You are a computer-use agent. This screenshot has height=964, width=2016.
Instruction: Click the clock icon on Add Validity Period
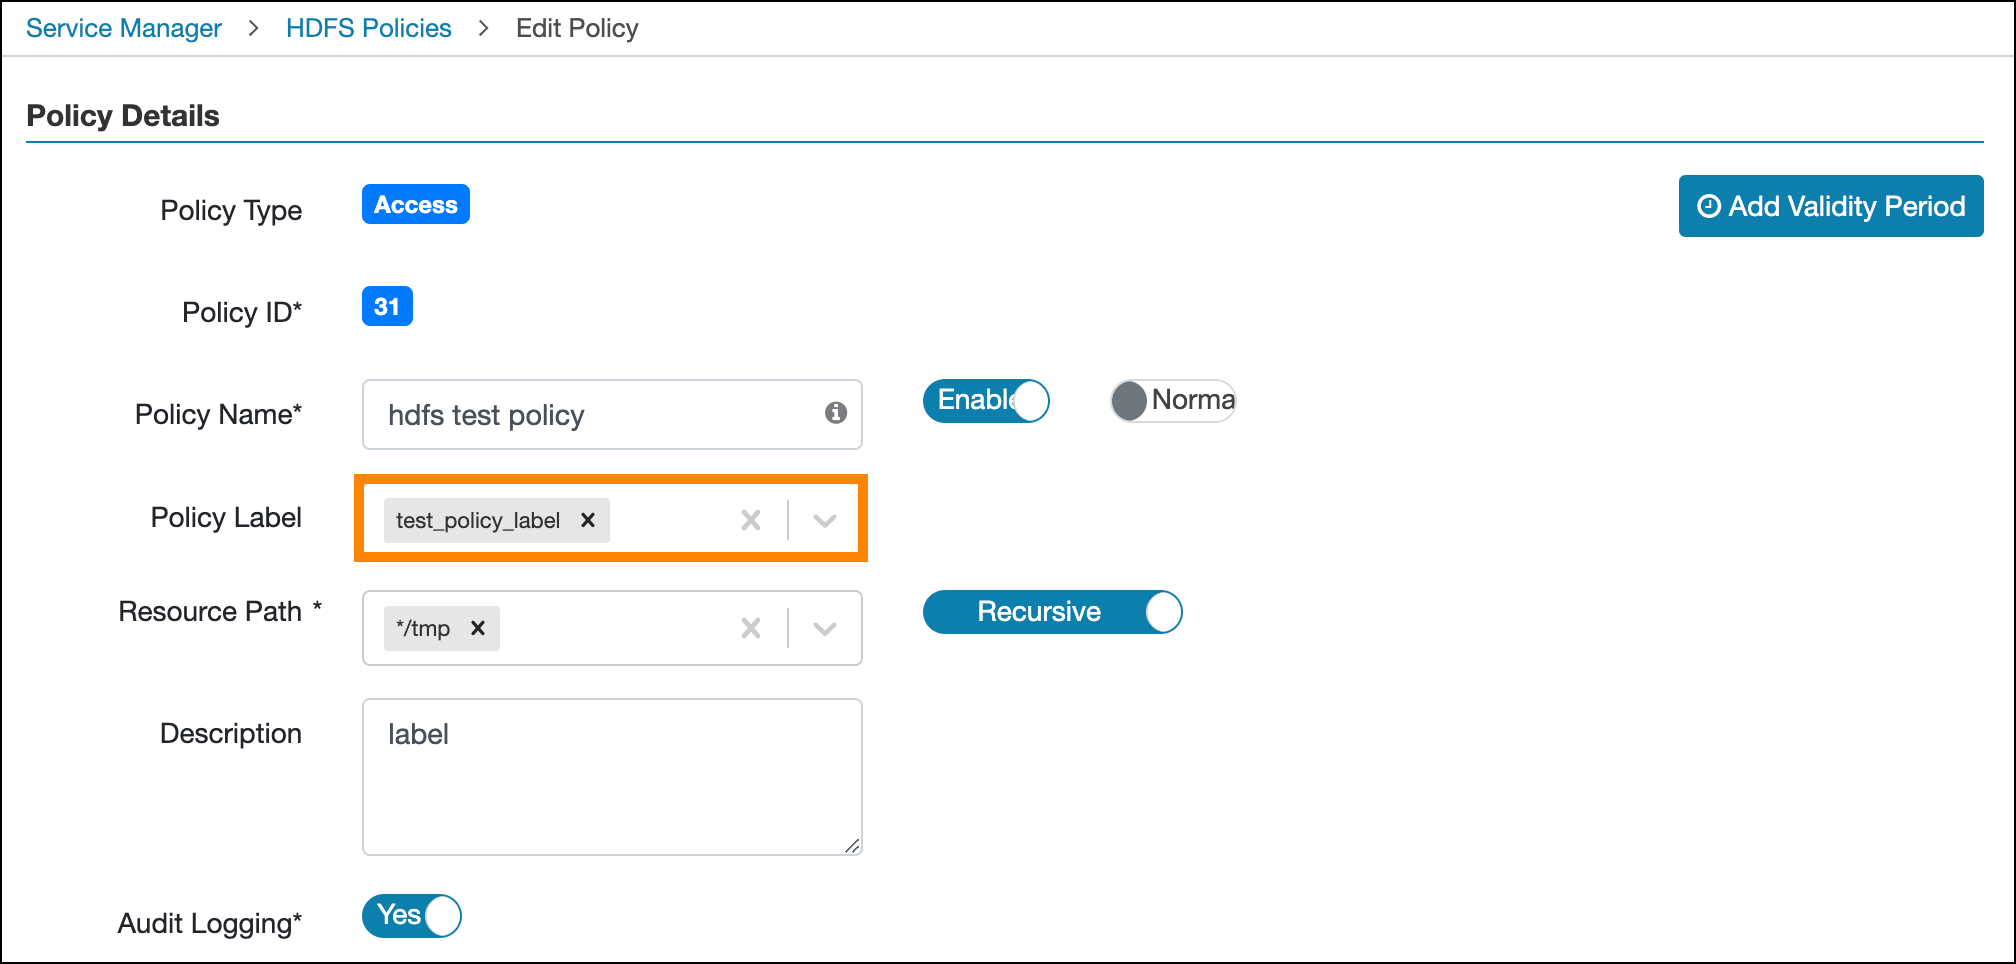tap(1709, 206)
